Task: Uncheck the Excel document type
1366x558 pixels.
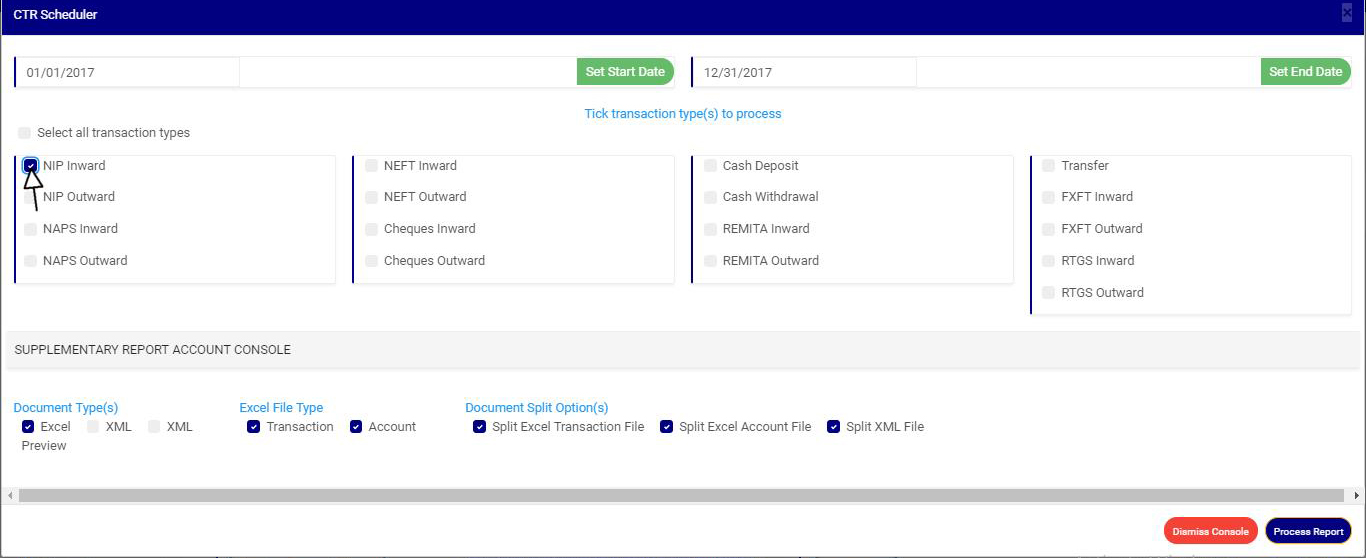Action: (28, 427)
